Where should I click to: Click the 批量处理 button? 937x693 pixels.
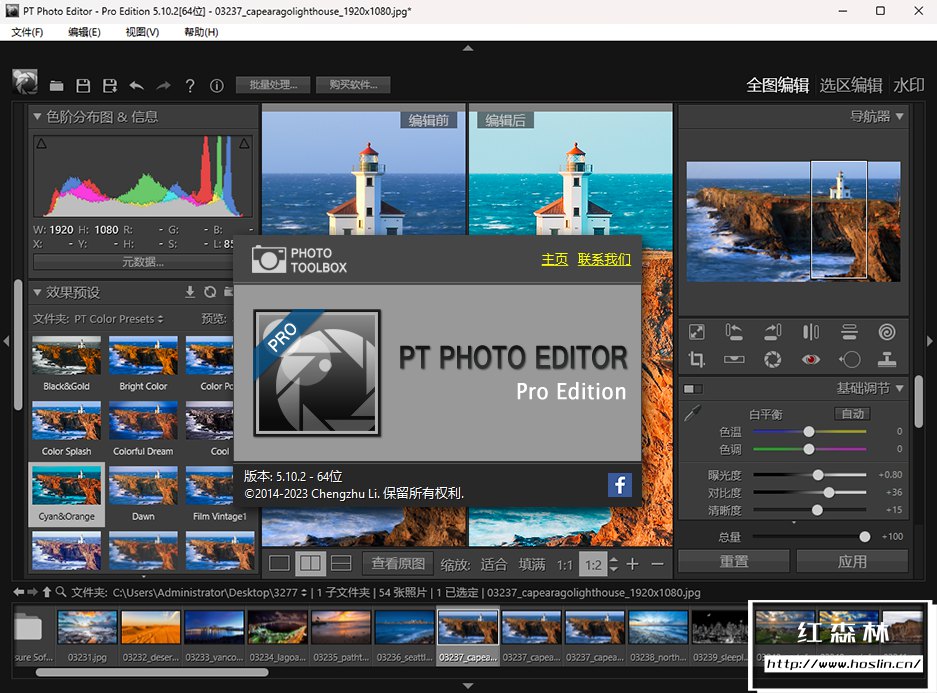pos(273,85)
